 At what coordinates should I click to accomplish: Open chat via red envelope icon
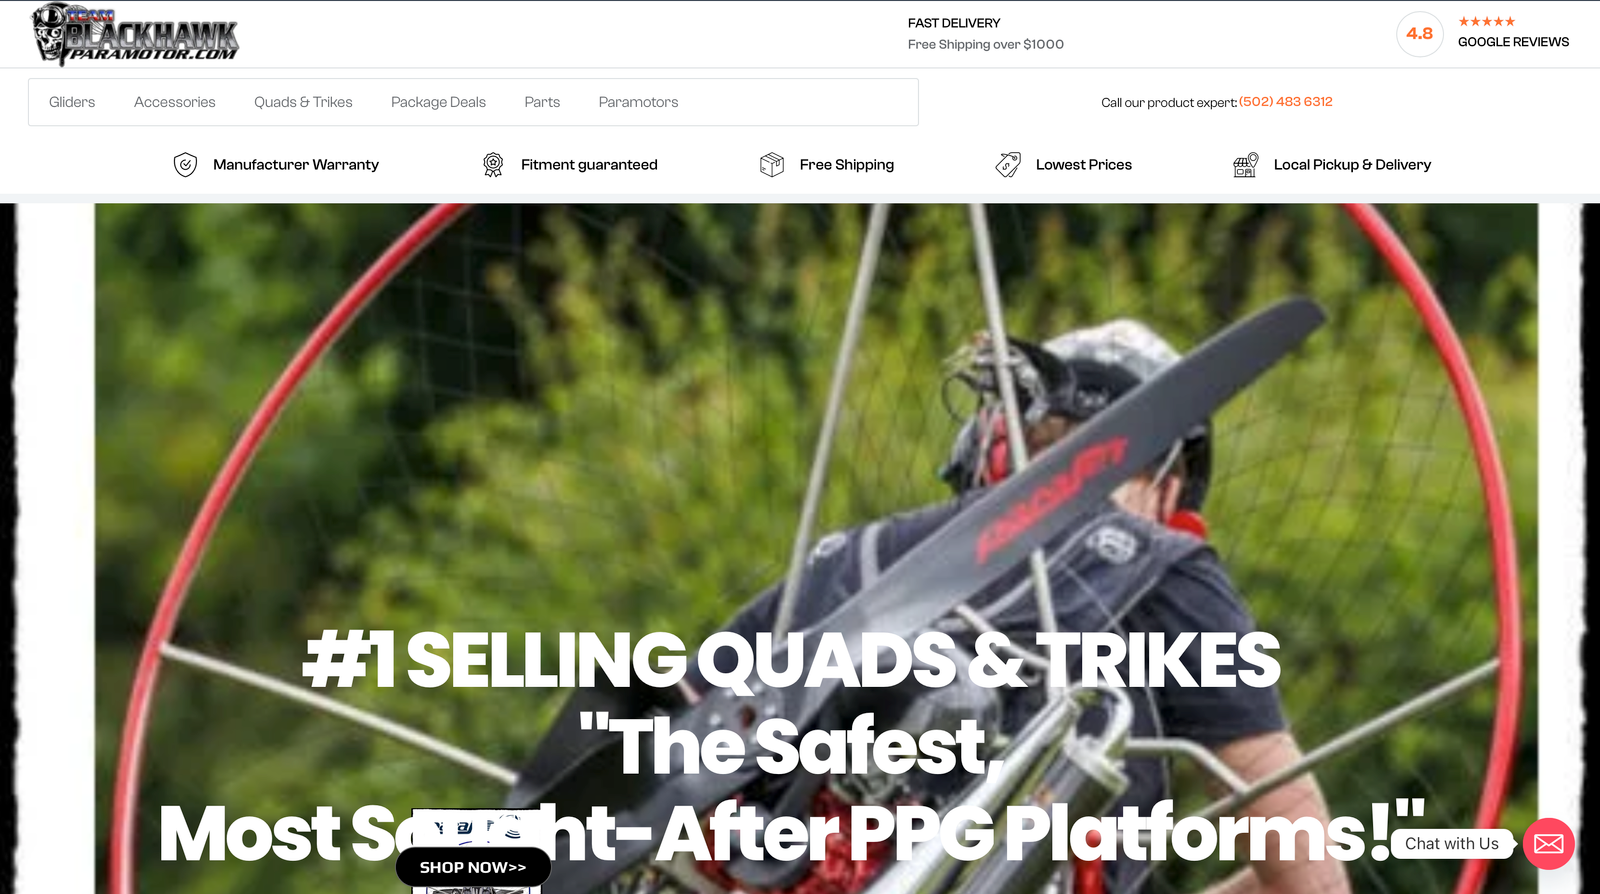(x=1549, y=844)
